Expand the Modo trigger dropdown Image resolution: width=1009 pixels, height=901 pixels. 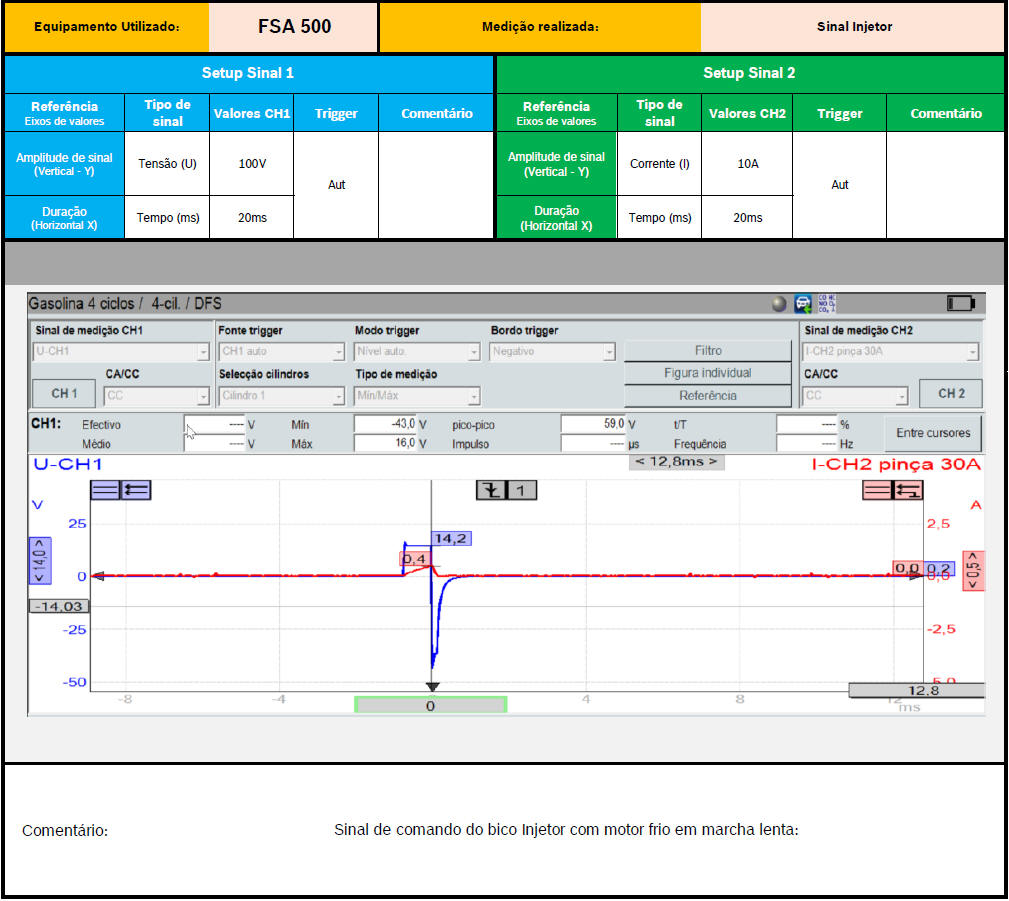(418, 352)
